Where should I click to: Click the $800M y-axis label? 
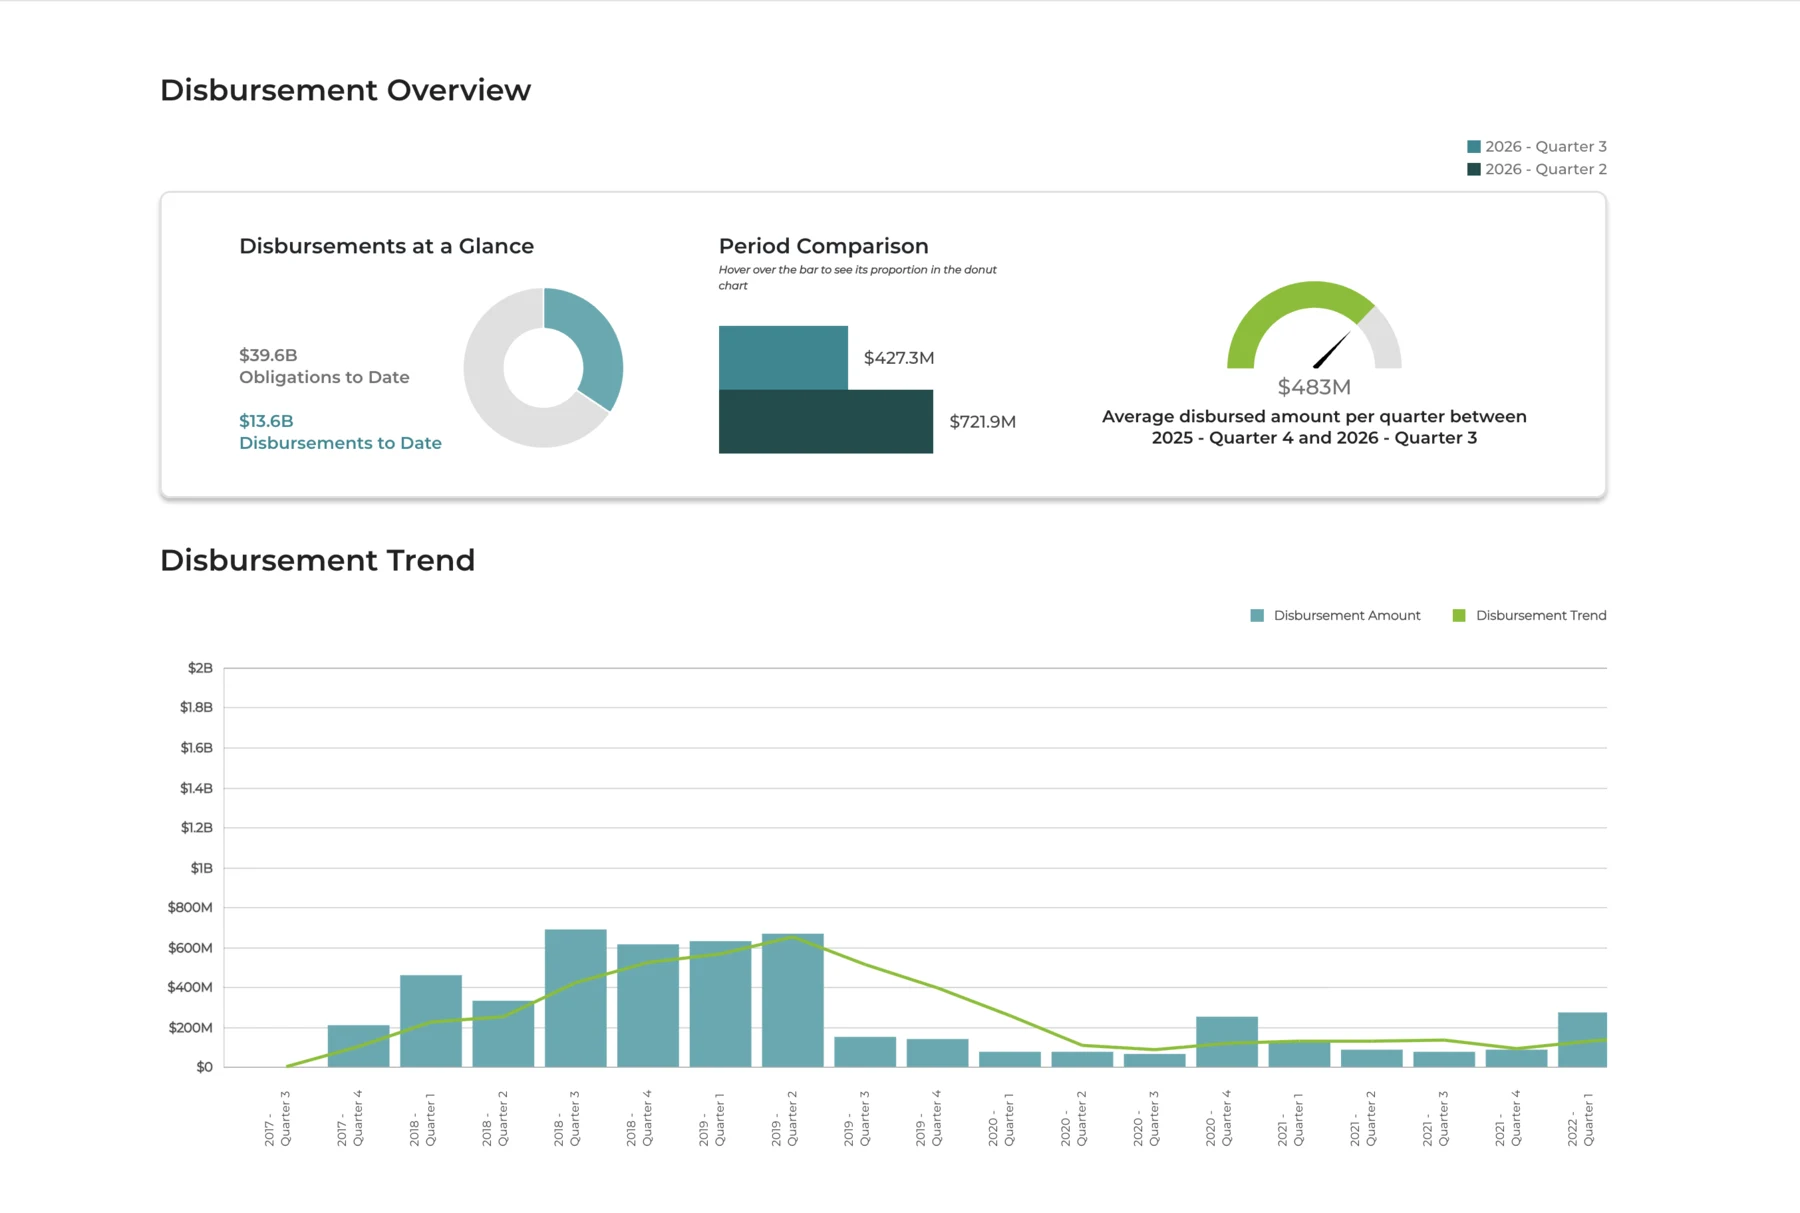coord(190,908)
